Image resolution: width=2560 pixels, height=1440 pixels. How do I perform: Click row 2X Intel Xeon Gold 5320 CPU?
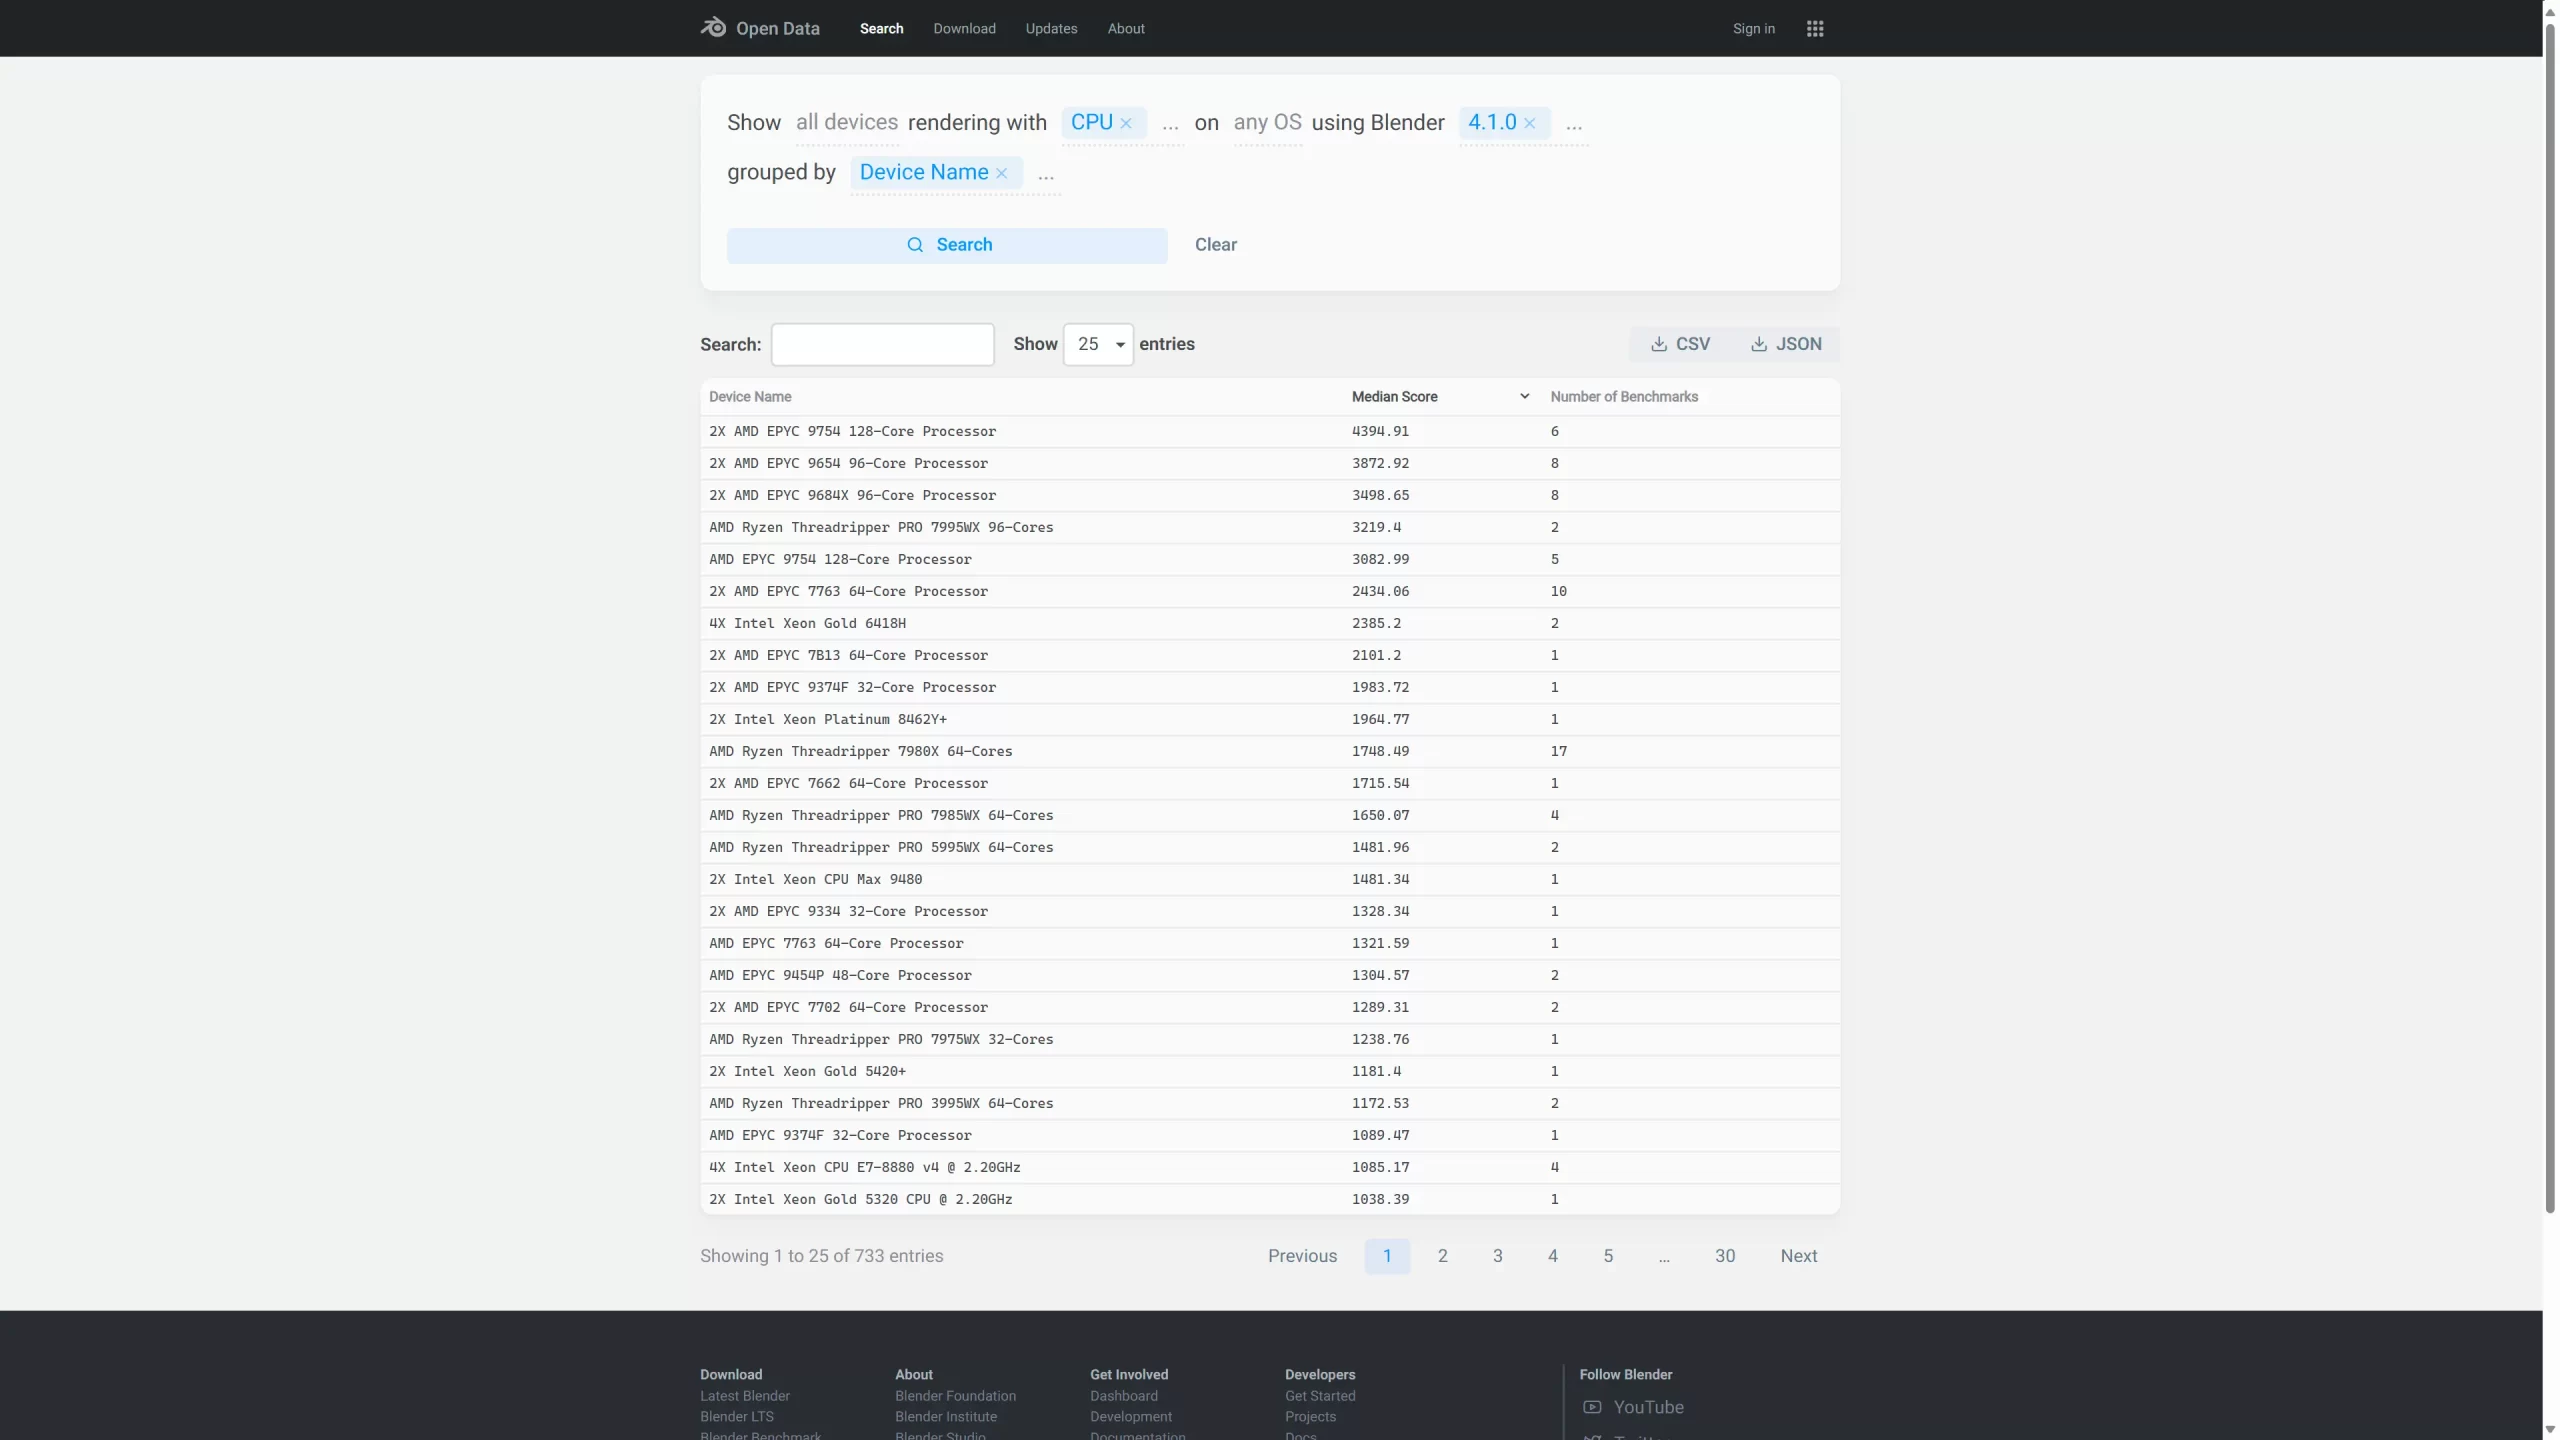[x=1269, y=1200]
